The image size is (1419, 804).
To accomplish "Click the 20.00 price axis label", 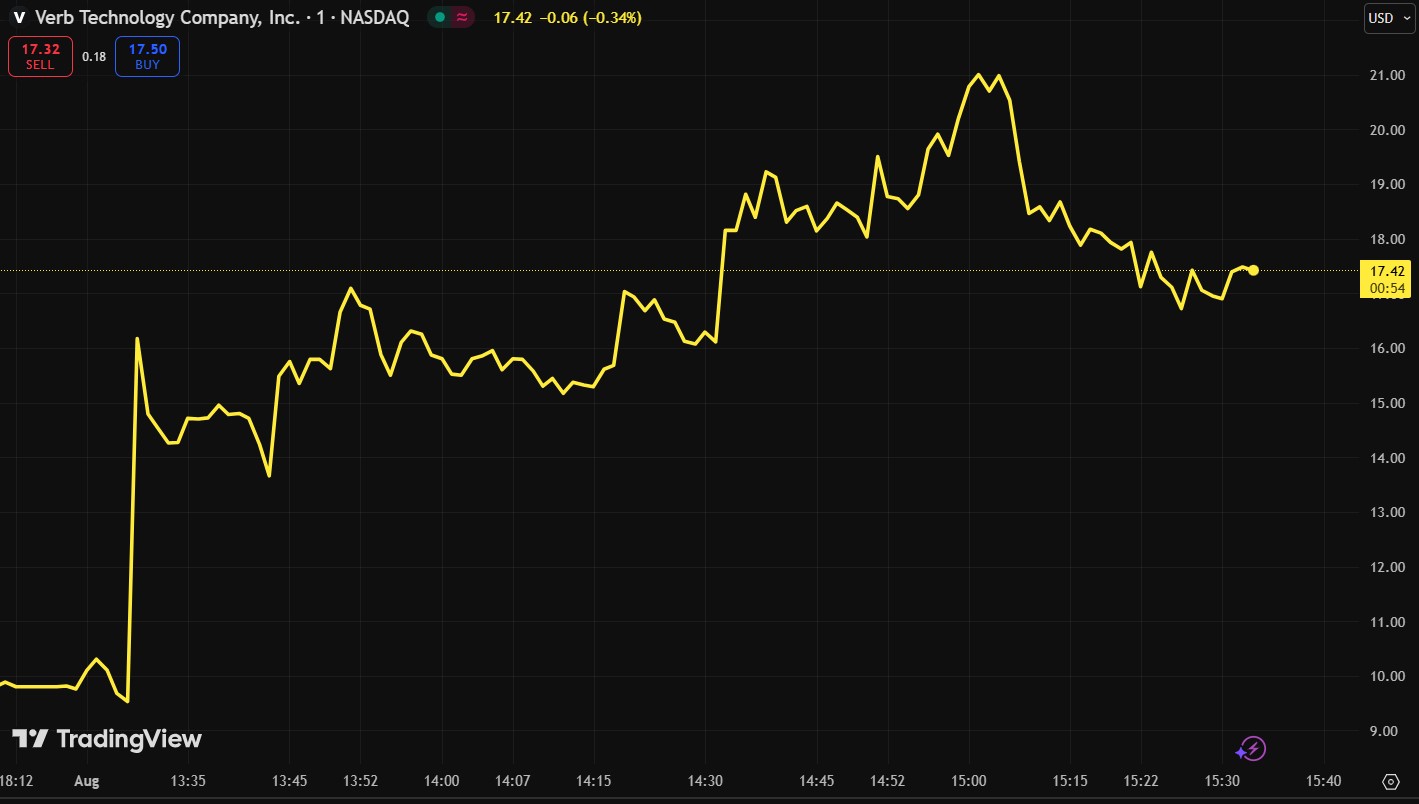I will [1387, 130].
